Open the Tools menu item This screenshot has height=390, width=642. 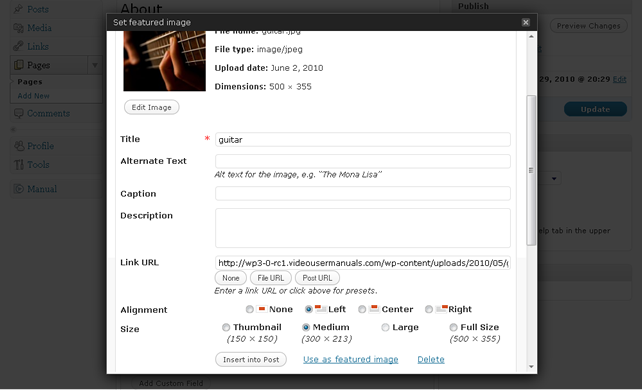click(x=38, y=165)
